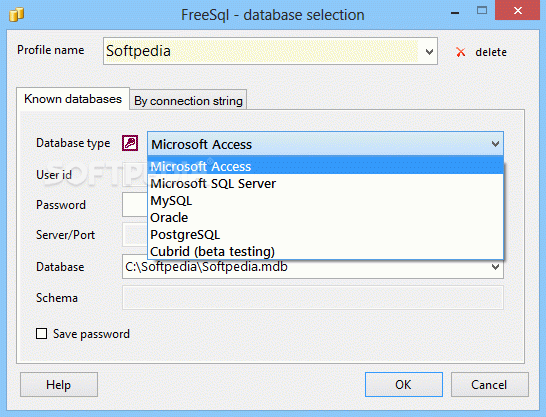Select Microsoft SQL Server option
This screenshot has width=546, height=417.
point(326,183)
